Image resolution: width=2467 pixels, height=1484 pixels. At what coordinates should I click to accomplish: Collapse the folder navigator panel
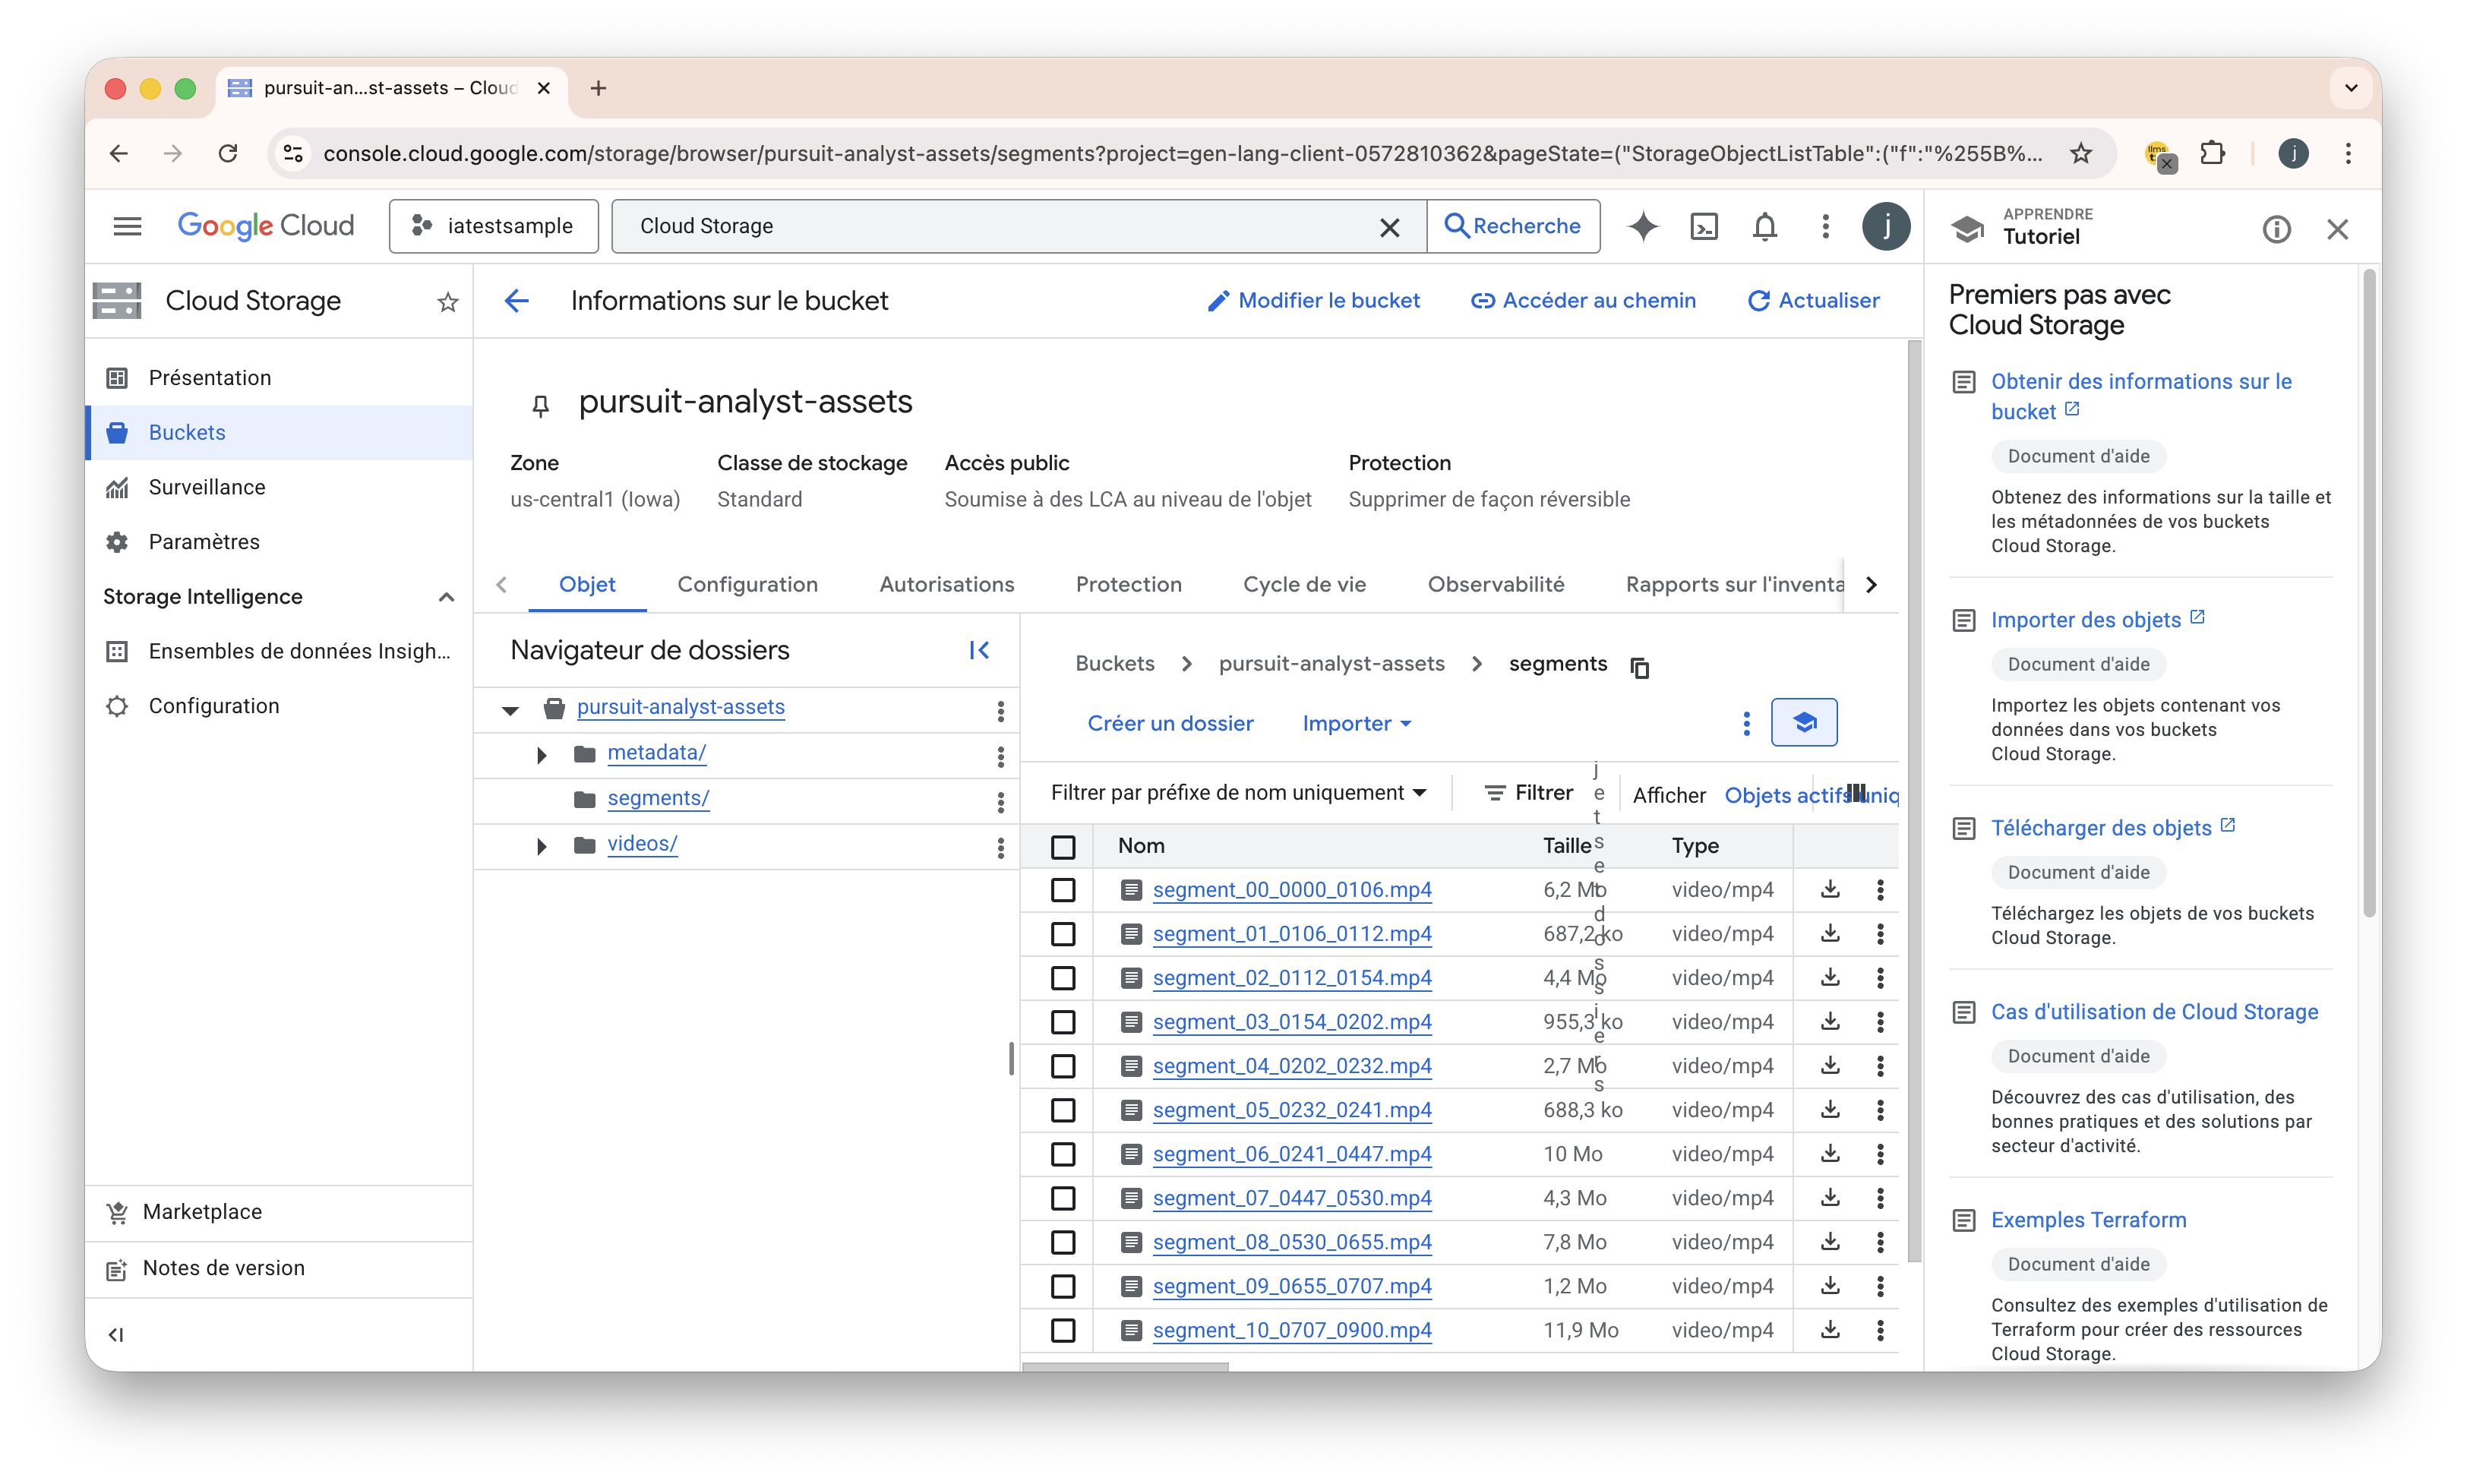[979, 651]
